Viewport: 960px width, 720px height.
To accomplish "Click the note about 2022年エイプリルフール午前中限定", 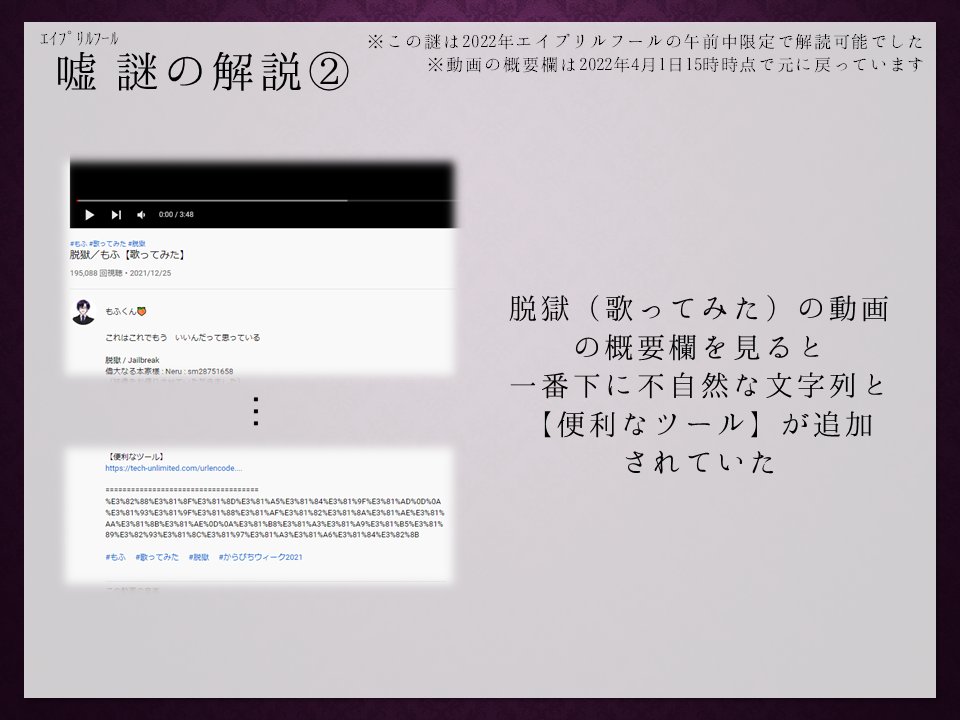I will pyautogui.click(x=645, y=42).
